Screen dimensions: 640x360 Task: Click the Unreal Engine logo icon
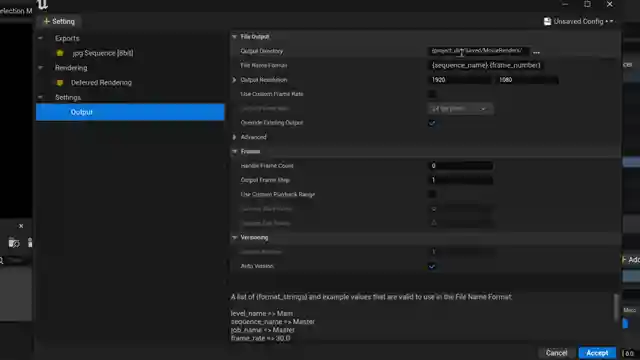coord(42,4)
